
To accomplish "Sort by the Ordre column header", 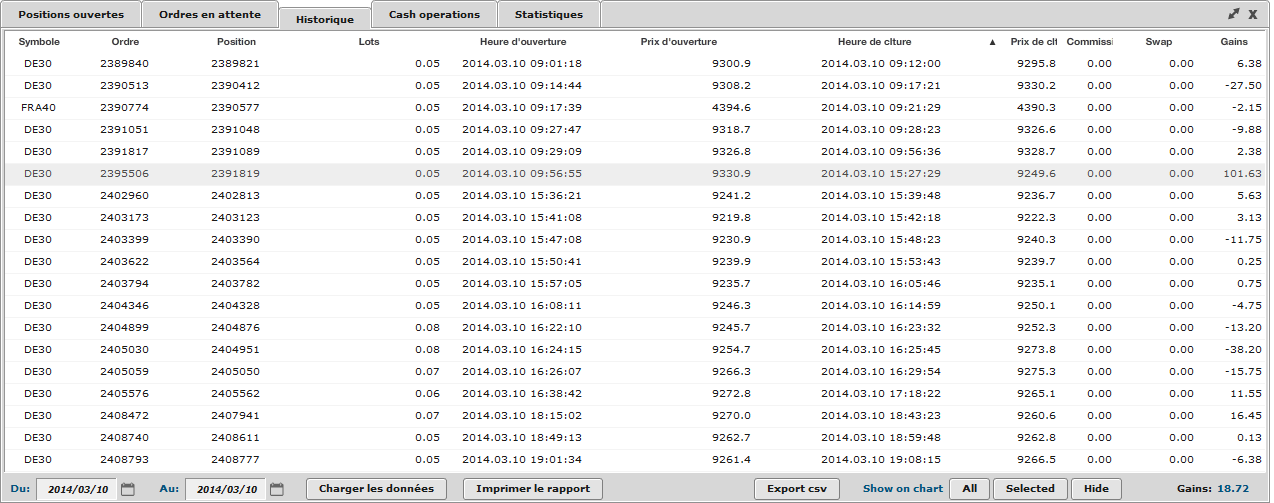I will click(125, 42).
